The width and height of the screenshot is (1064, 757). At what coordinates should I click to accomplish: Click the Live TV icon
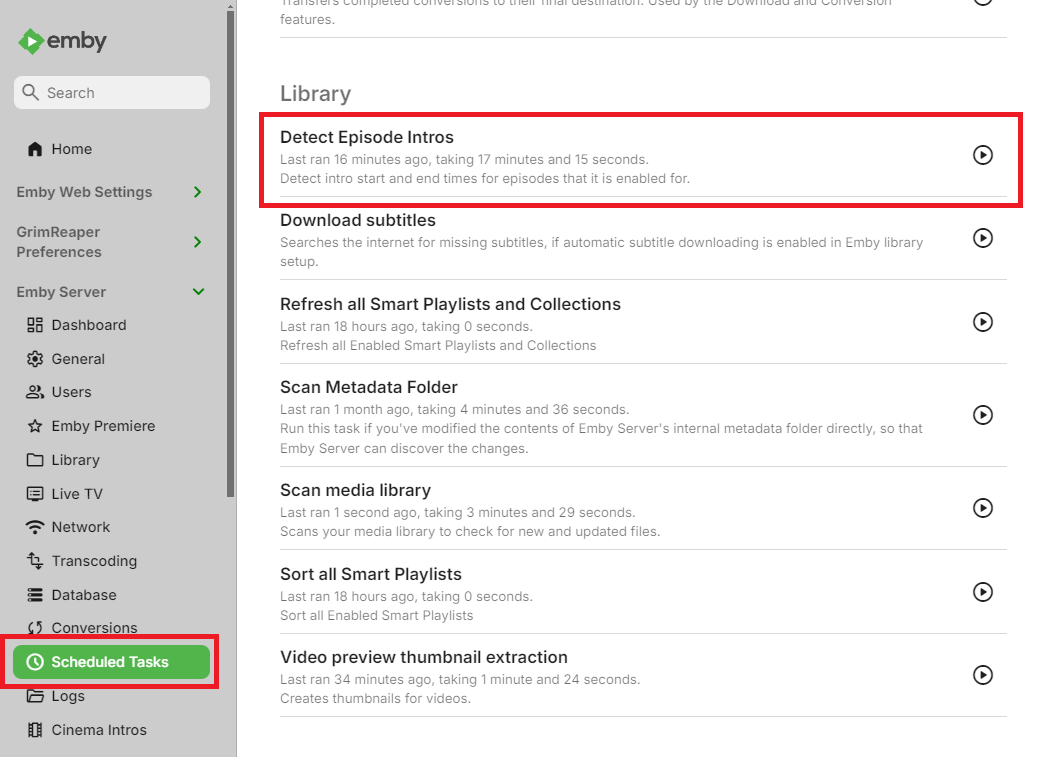pyautogui.click(x=35, y=494)
